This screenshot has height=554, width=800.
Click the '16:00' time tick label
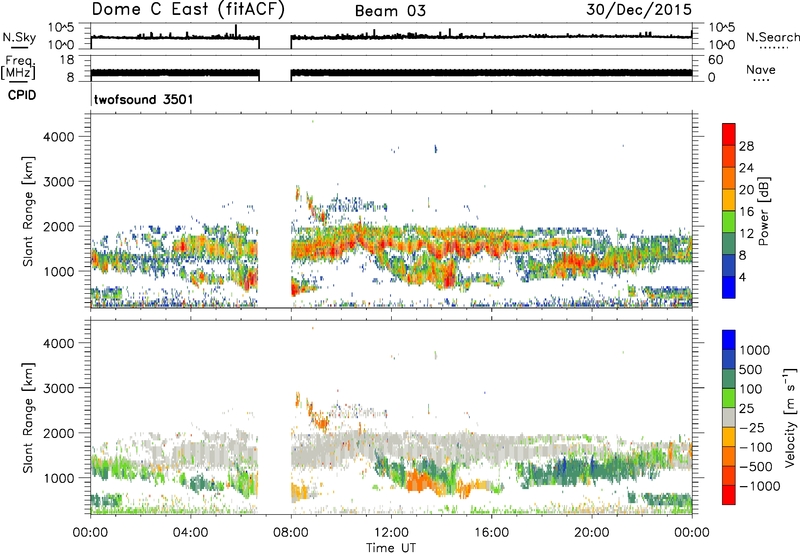491,533
